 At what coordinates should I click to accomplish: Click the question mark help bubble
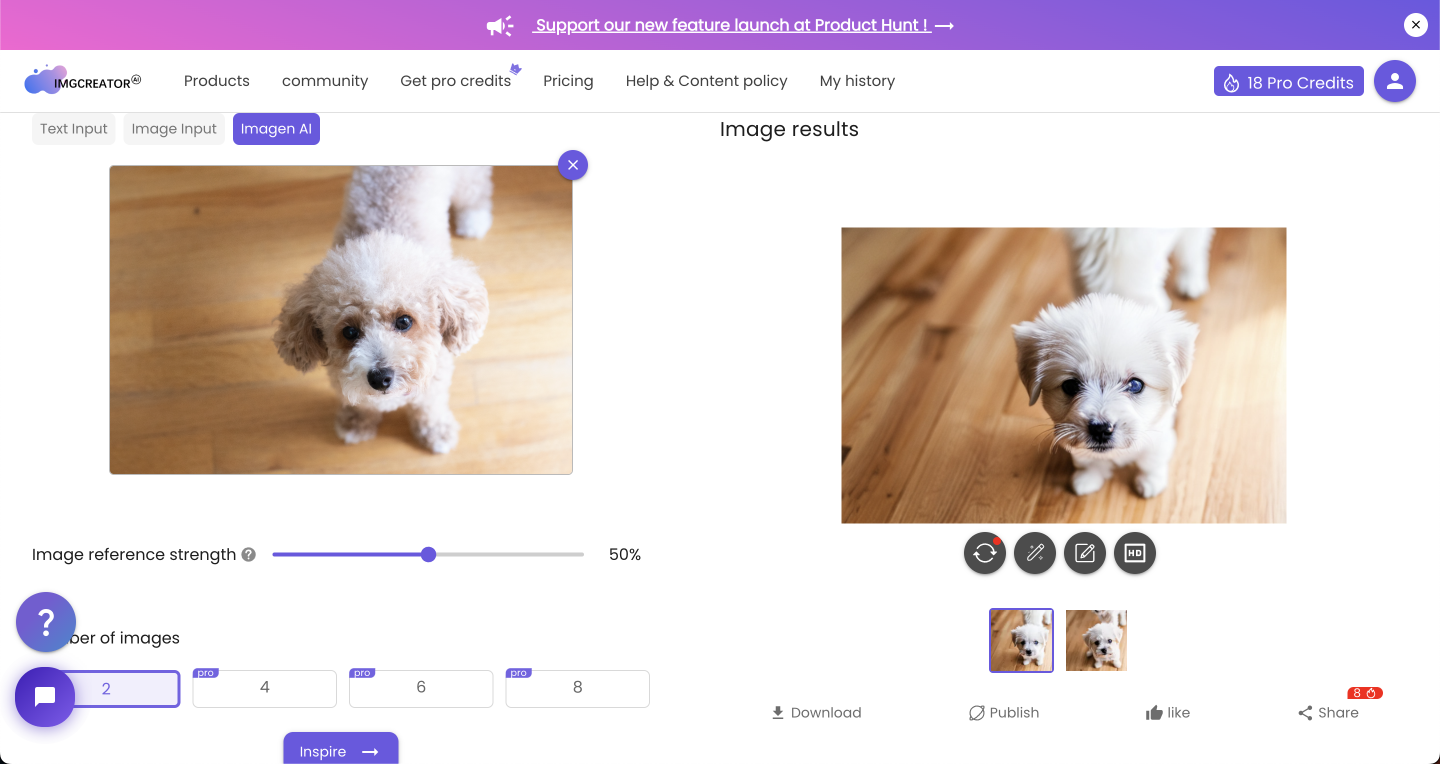[x=46, y=622]
